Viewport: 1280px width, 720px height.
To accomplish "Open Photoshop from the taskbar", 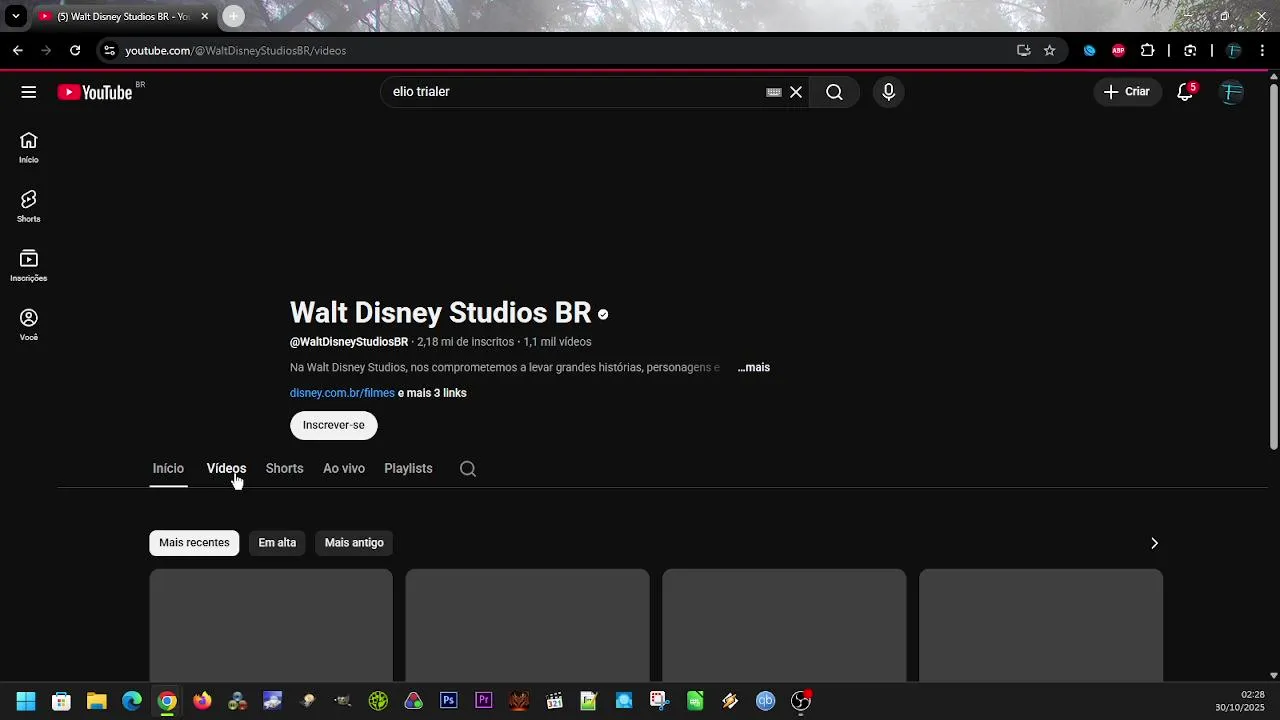I will 449,701.
